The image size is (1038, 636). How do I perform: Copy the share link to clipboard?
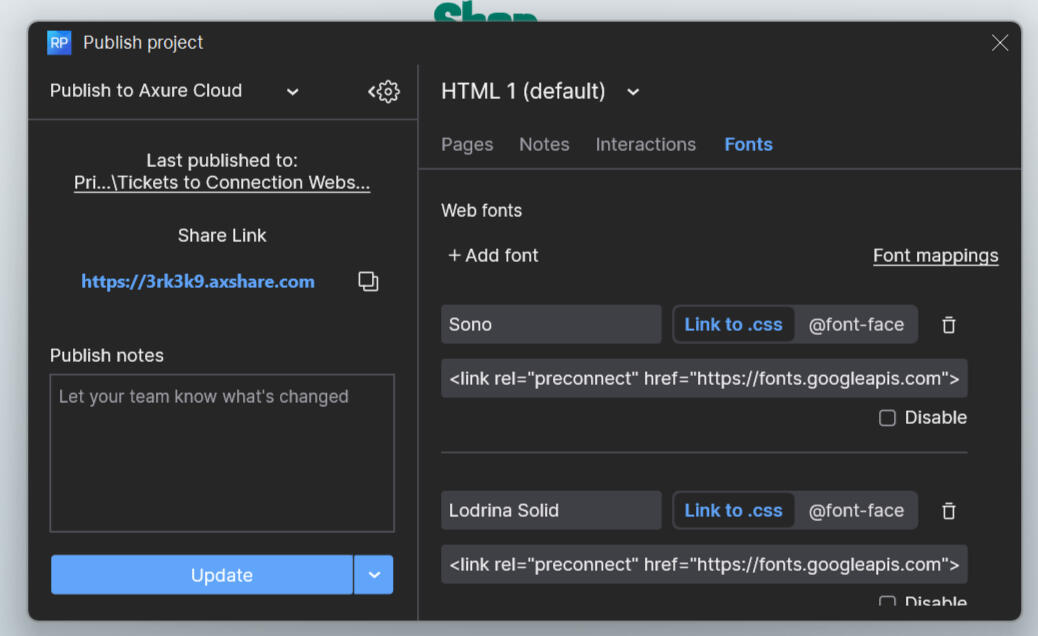click(368, 282)
